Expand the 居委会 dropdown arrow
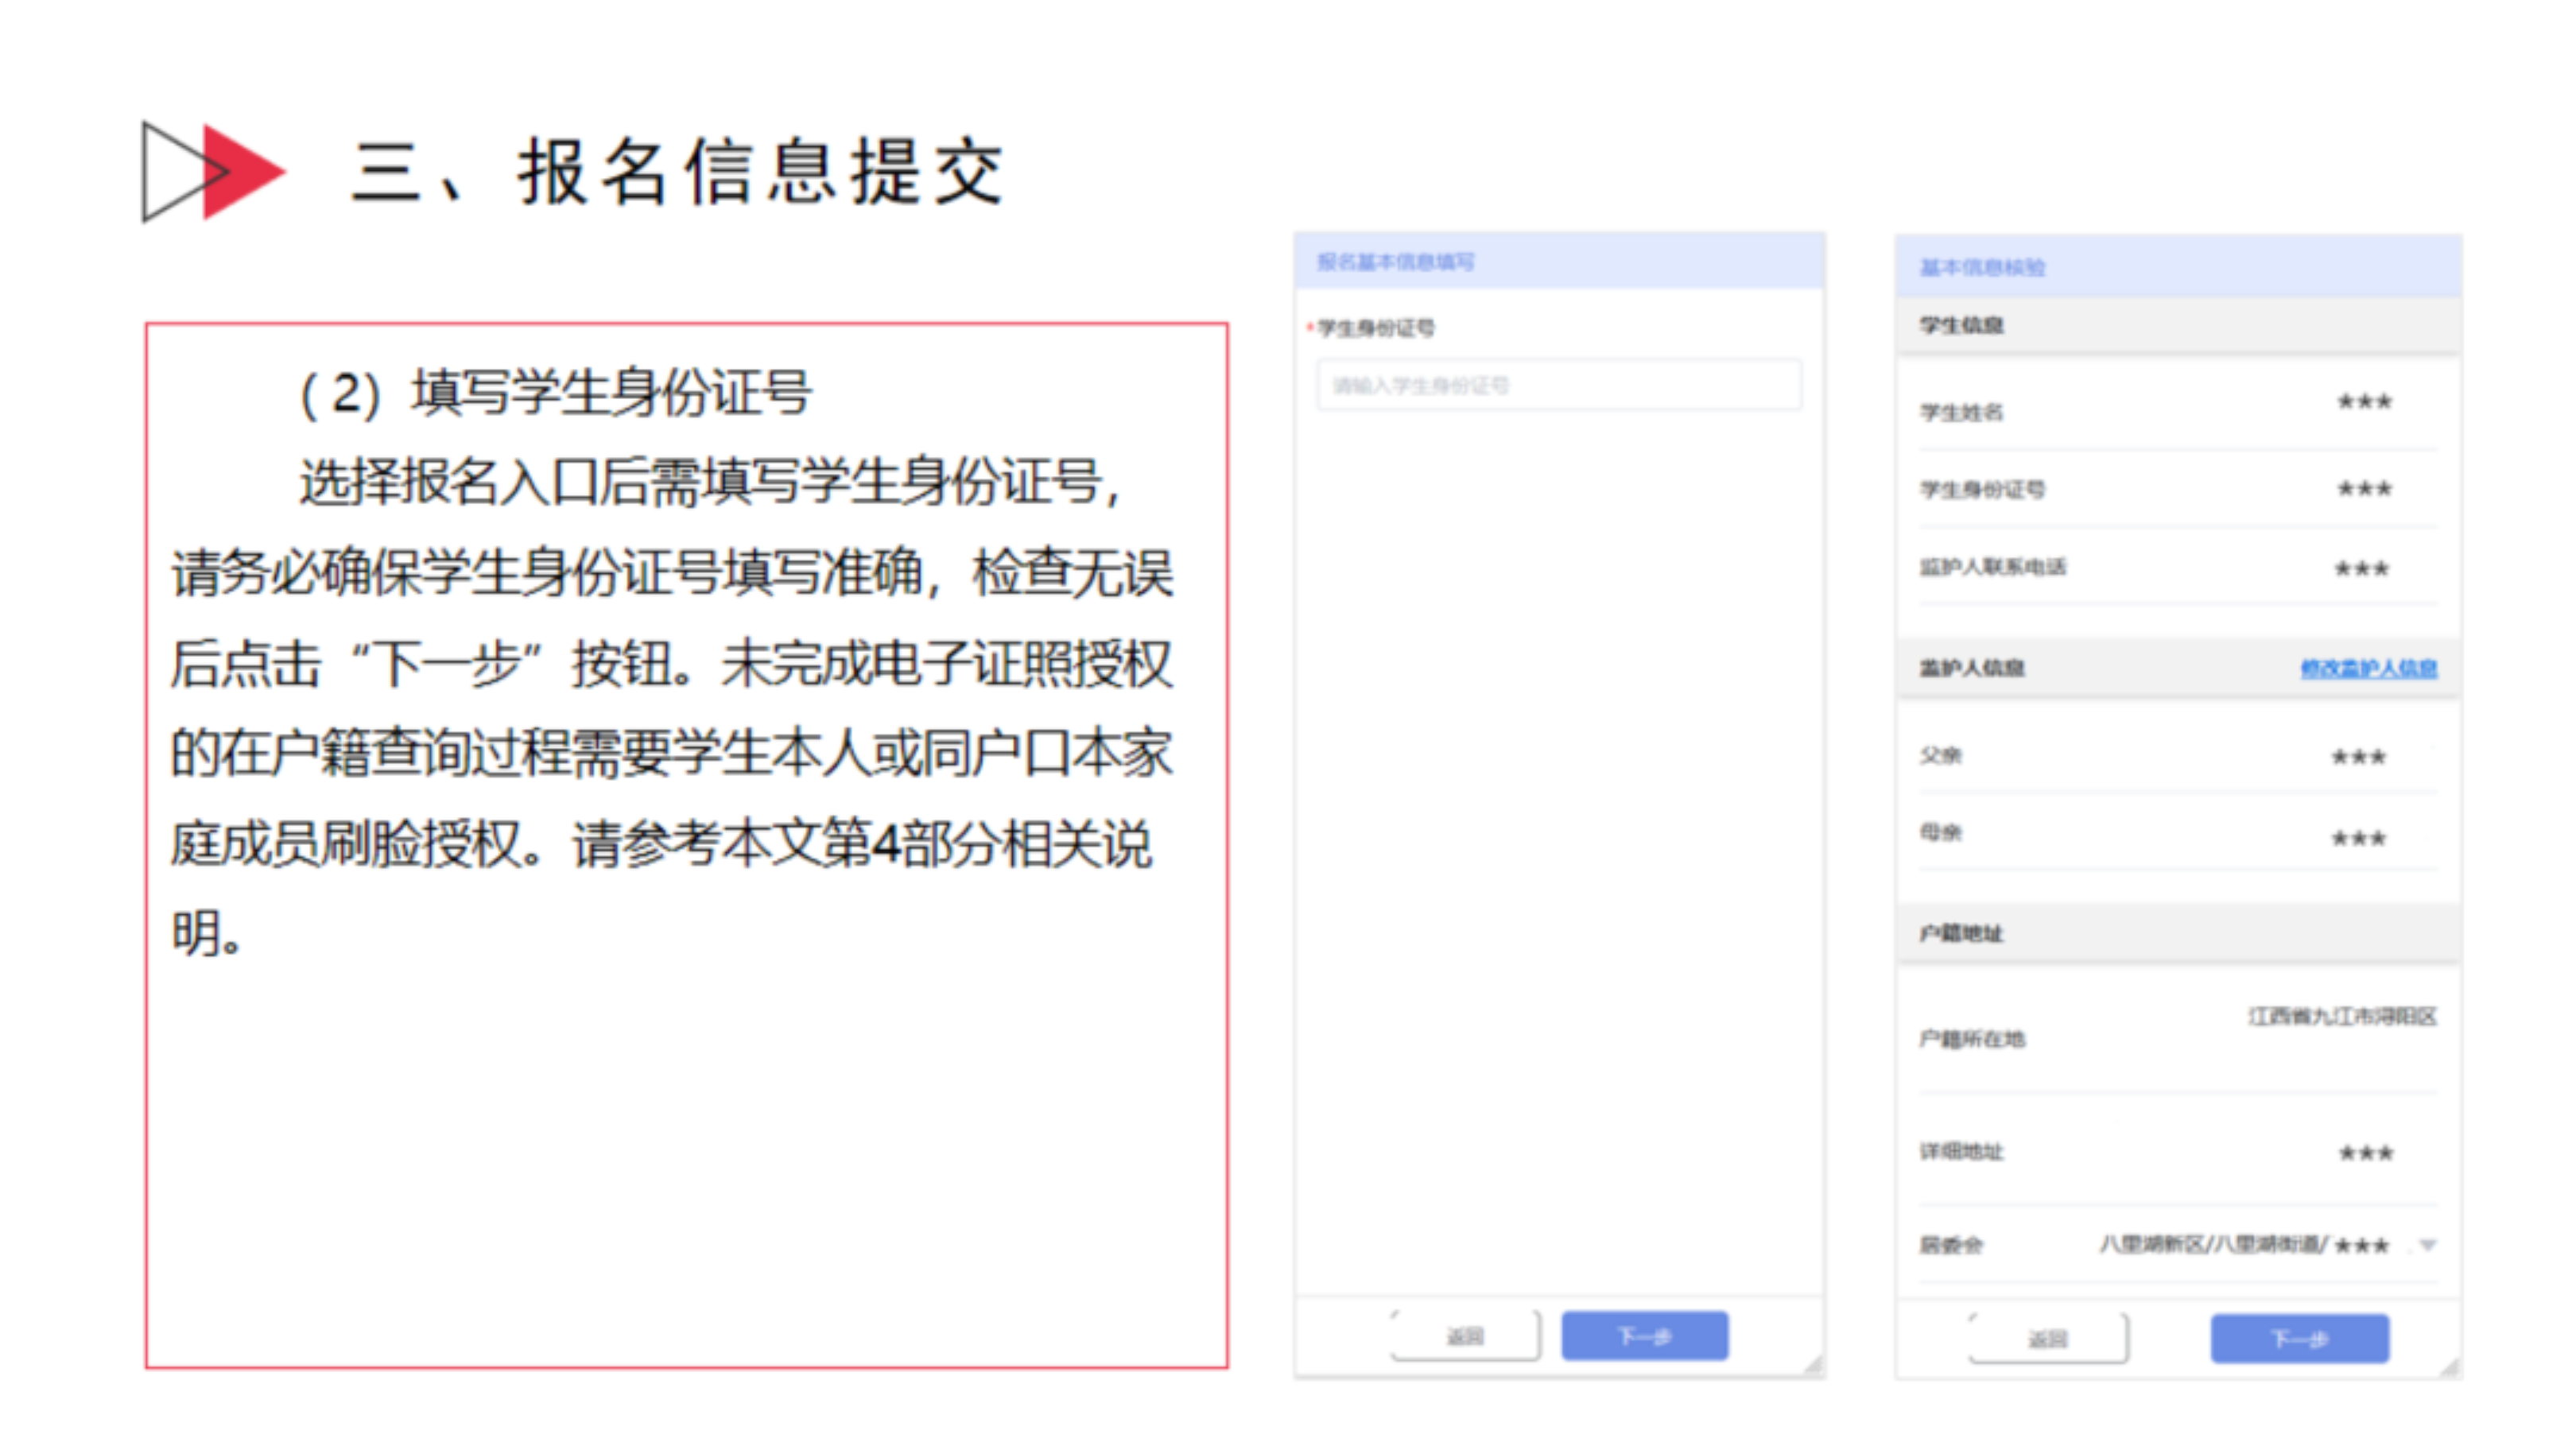 [2428, 1245]
